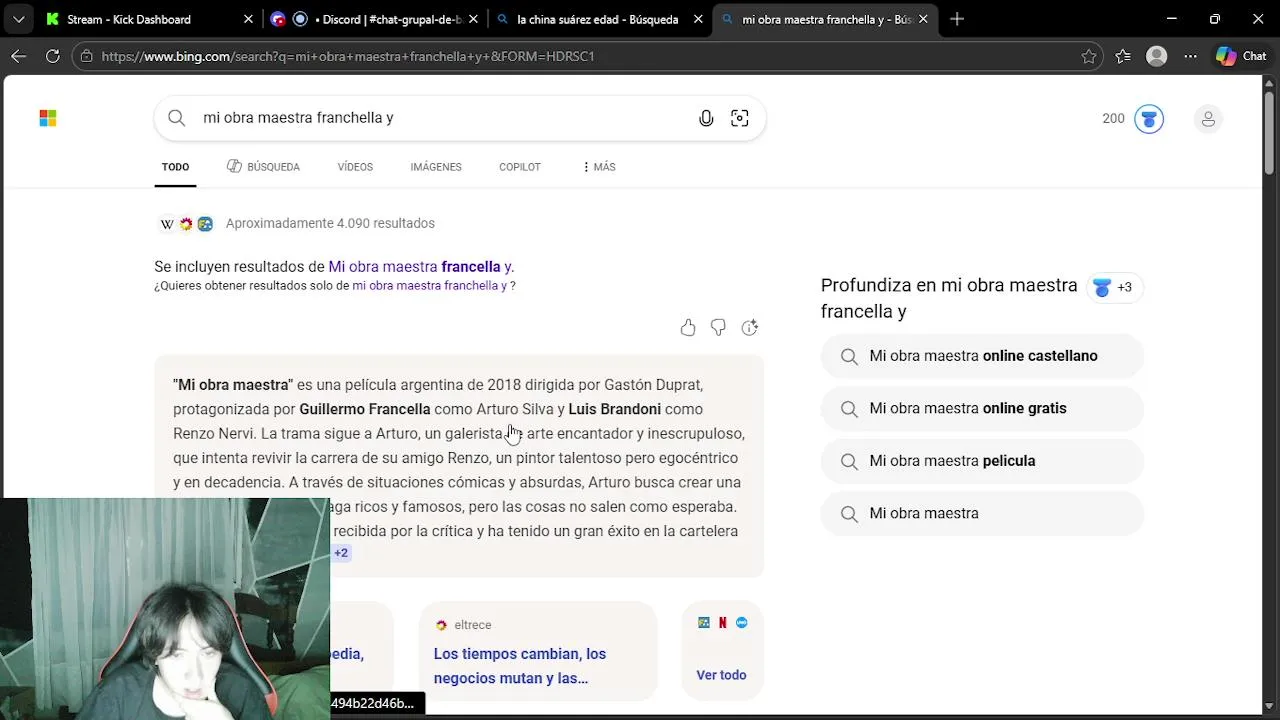Open visual image search icon
The image size is (1280, 720).
coord(740,118)
